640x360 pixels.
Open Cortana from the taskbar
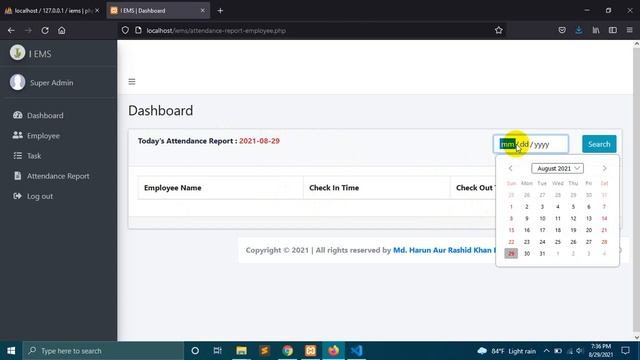195,351
